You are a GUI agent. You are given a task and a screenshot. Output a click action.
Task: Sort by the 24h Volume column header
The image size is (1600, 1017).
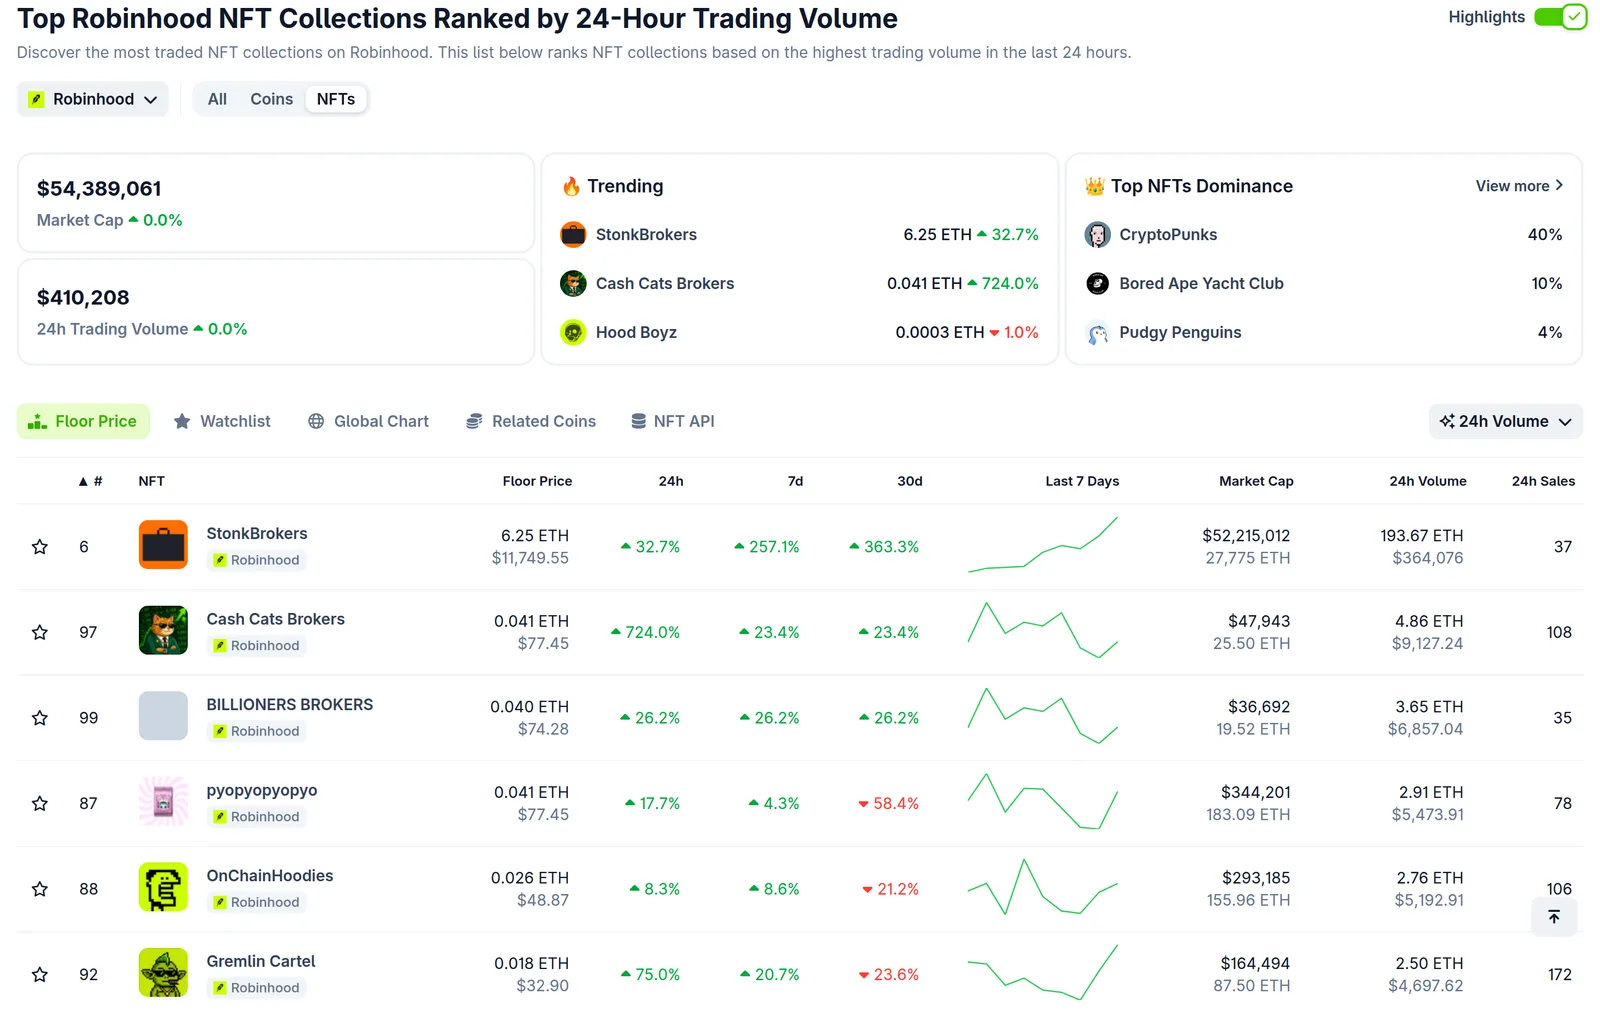coord(1427,481)
